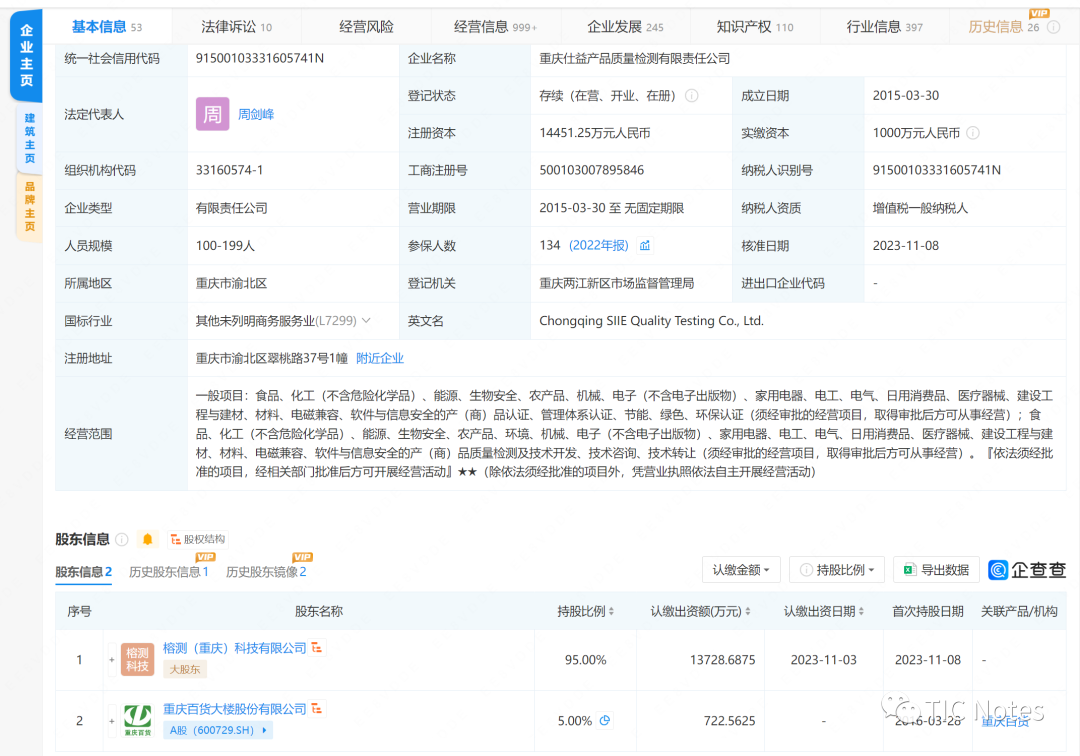Viewport: 1080px width, 756px height.
Task: Open 持股比例 dropdown filter
Action: (837, 569)
